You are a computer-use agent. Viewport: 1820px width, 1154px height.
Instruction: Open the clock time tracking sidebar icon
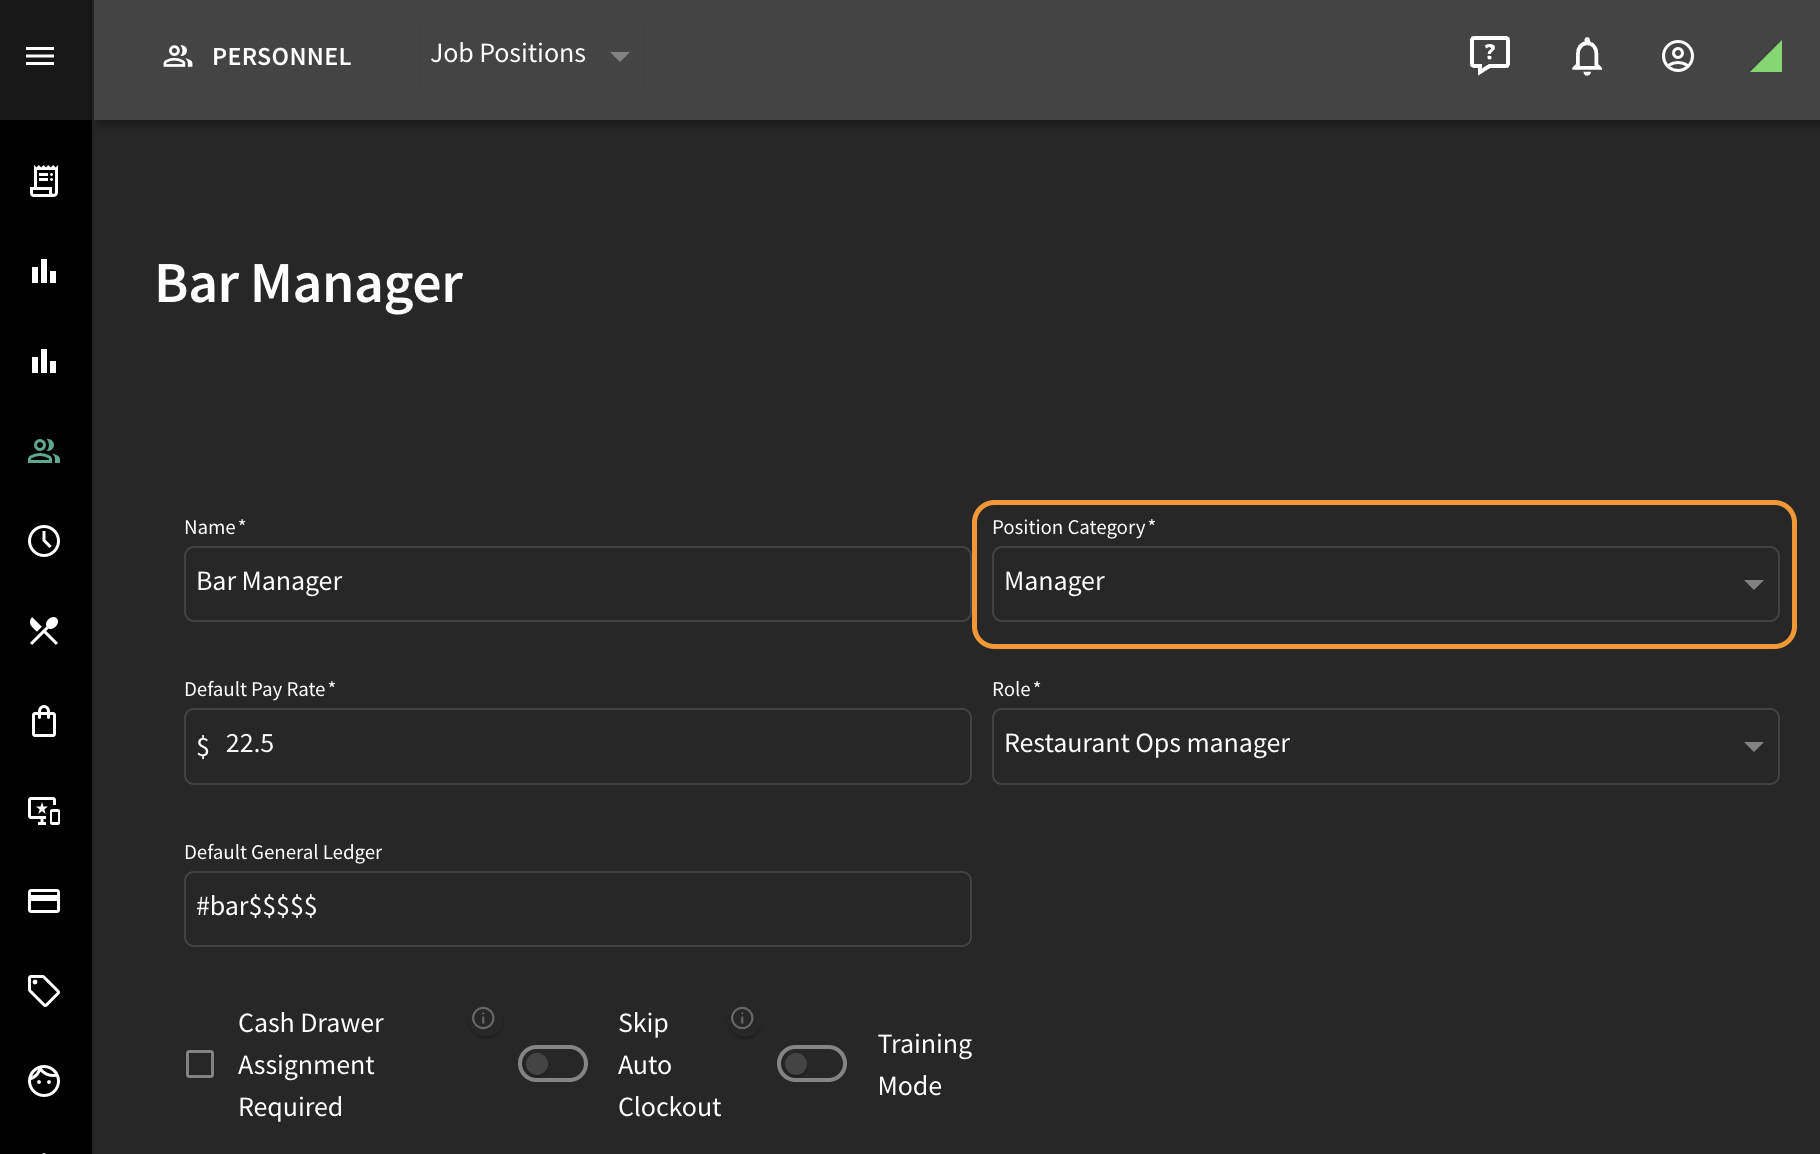point(44,541)
